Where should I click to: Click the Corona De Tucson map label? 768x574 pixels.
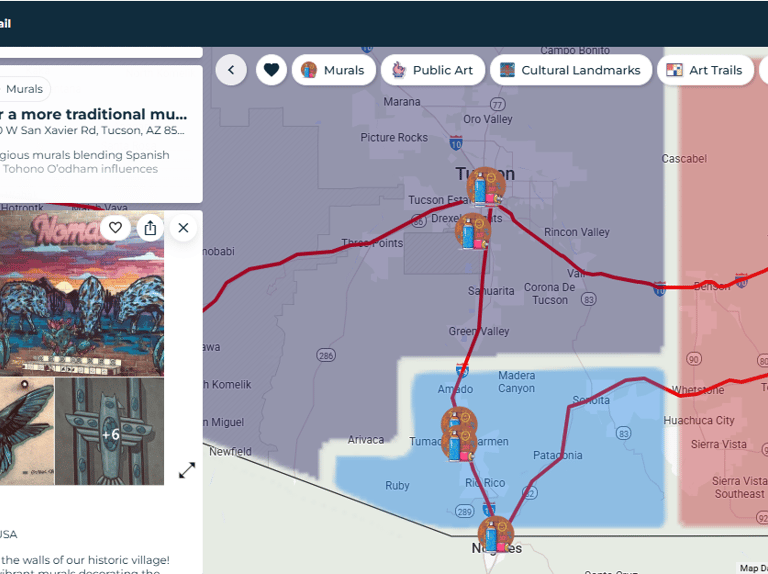click(x=550, y=294)
